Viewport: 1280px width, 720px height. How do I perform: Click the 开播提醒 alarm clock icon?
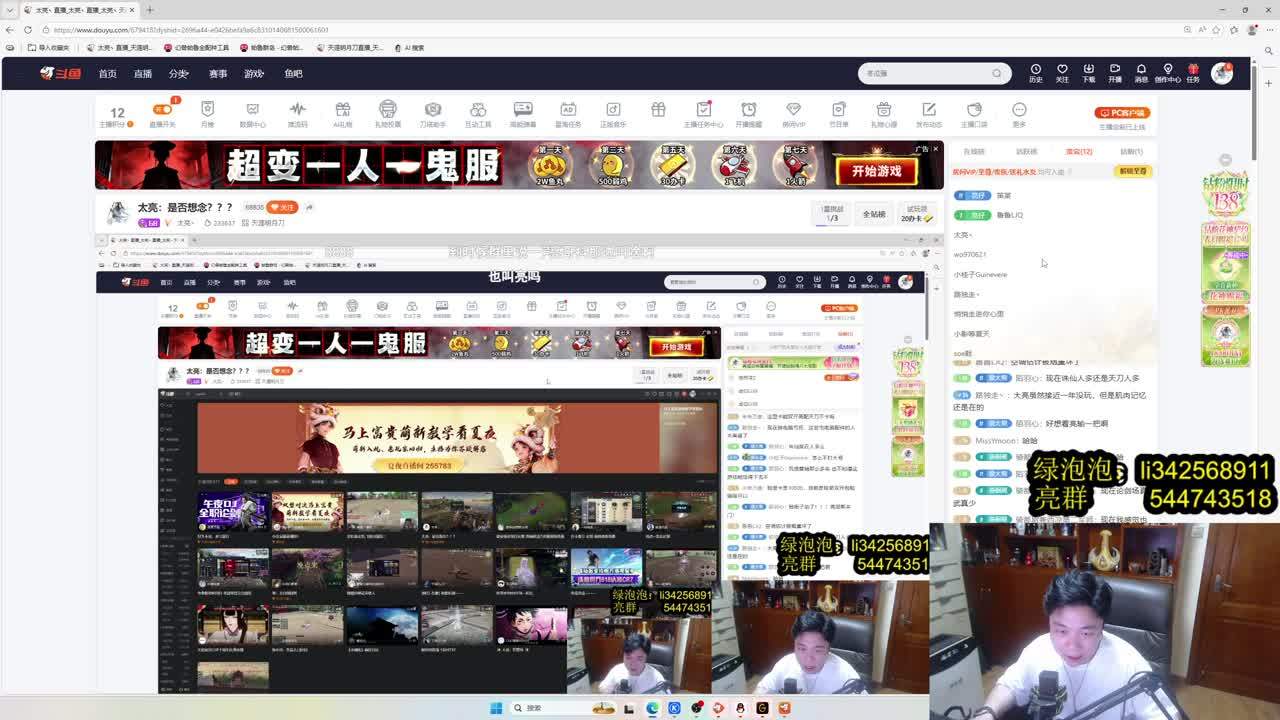[x=748, y=114]
